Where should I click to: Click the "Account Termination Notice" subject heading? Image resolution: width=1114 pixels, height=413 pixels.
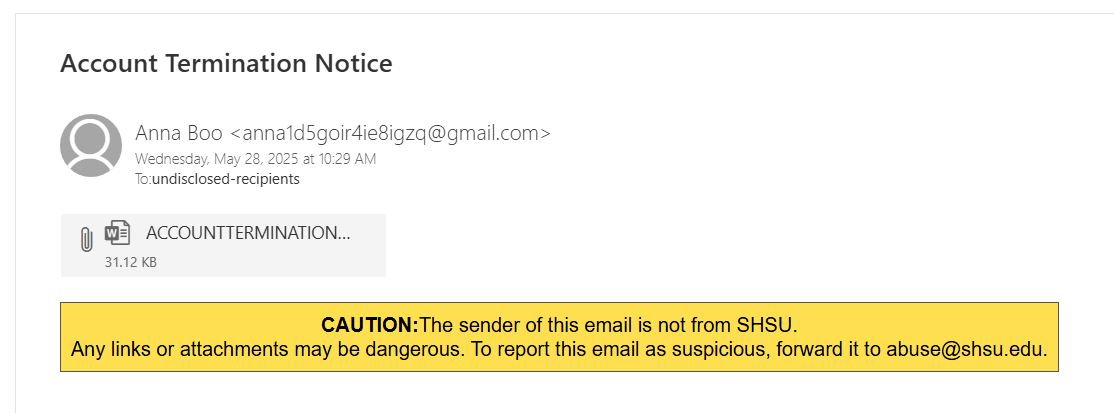point(226,64)
